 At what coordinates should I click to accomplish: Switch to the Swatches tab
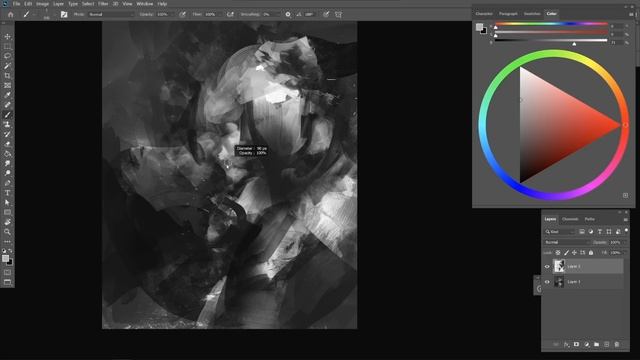tap(532, 14)
